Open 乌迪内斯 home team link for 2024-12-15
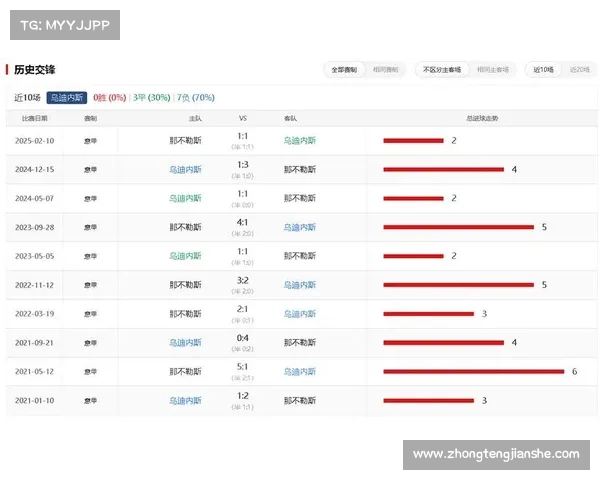This screenshot has width=600, height=480. [x=185, y=170]
